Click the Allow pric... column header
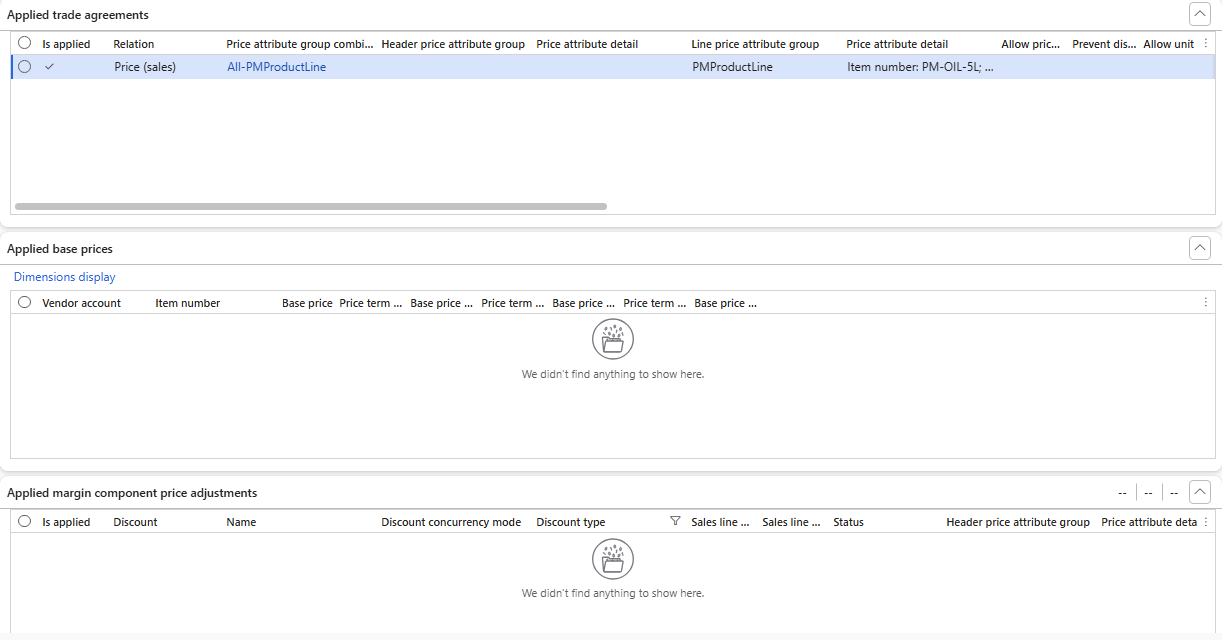The image size is (1222, 640). click(1031, 44)
